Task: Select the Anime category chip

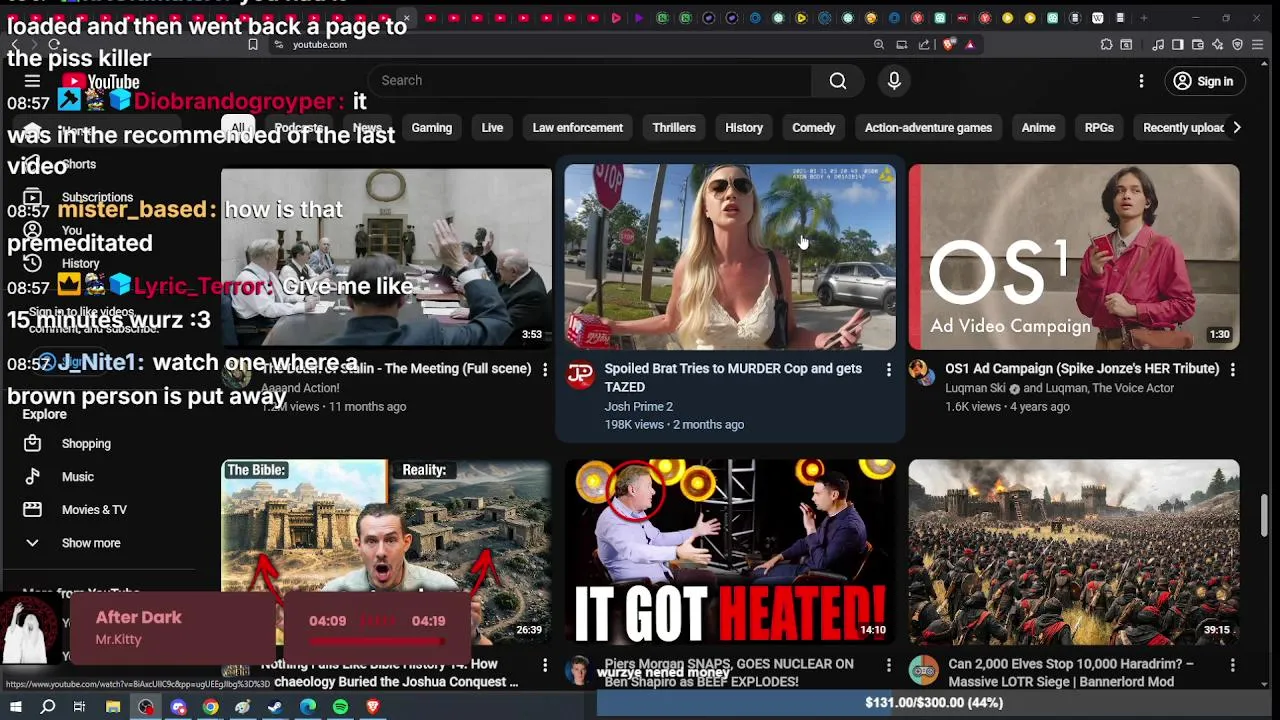Action: (x=1038, y=128)
